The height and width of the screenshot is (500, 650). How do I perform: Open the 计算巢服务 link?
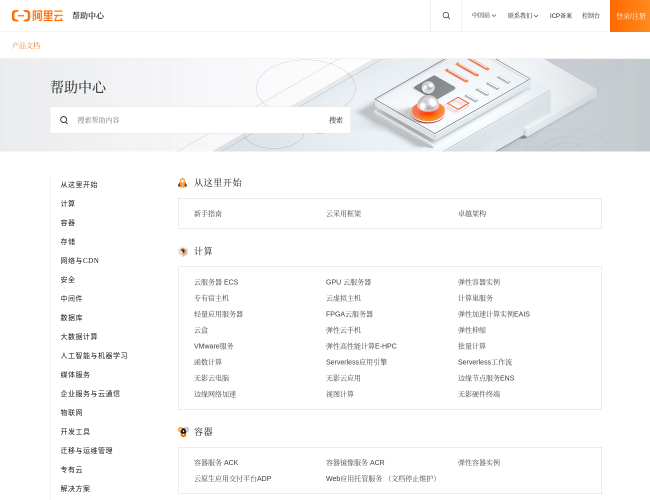[x=475, y=298]
